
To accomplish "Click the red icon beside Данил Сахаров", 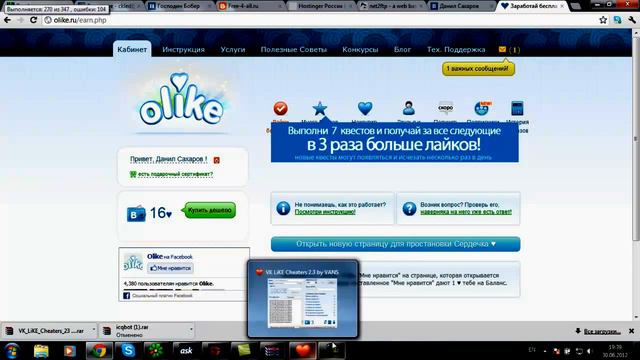I will pos(217,160).
